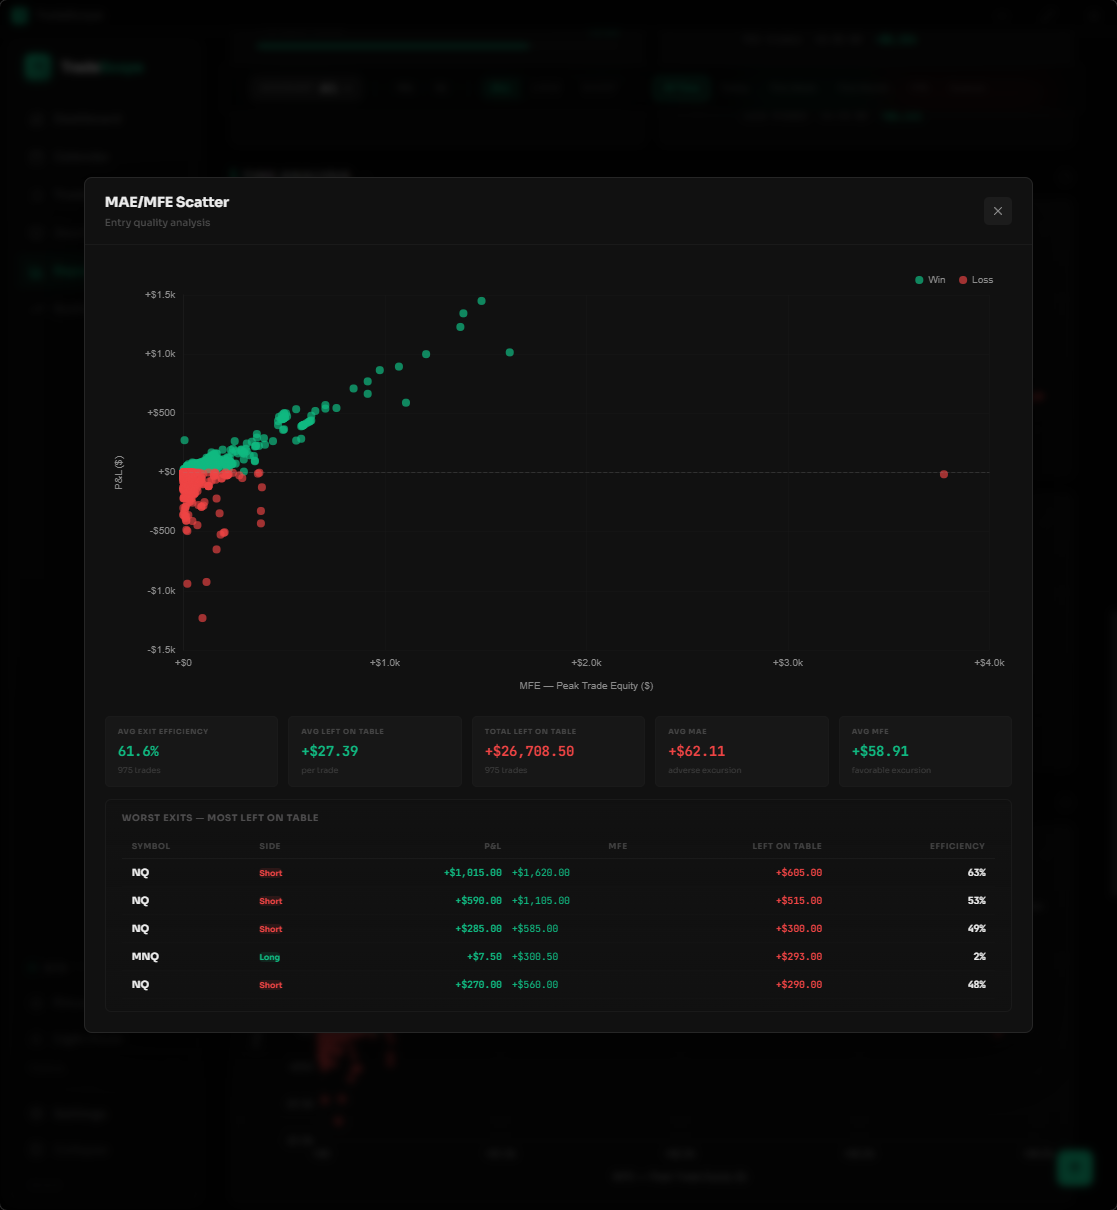Click the second sidebar navigation icon from top
1117x1210 pixels.
click(36, 156)
